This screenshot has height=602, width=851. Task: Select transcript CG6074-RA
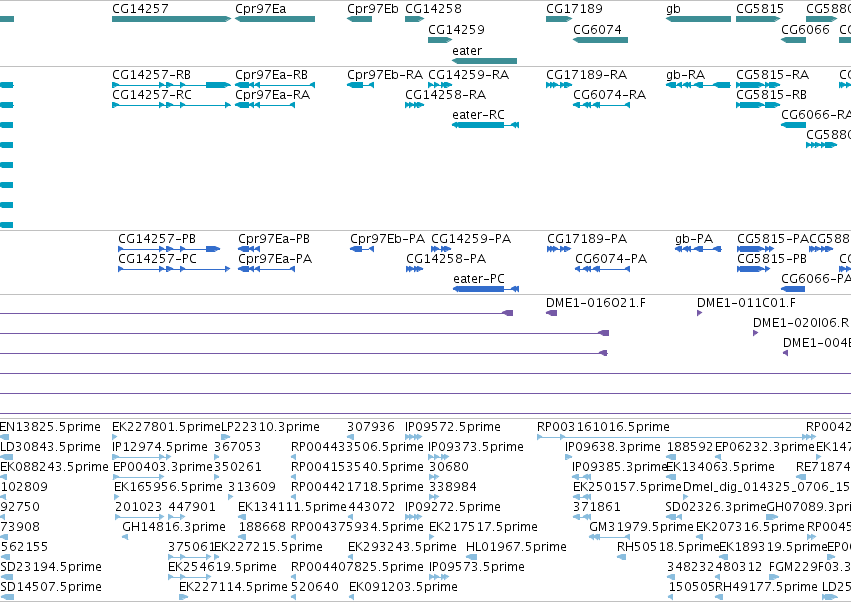[602, 105]
